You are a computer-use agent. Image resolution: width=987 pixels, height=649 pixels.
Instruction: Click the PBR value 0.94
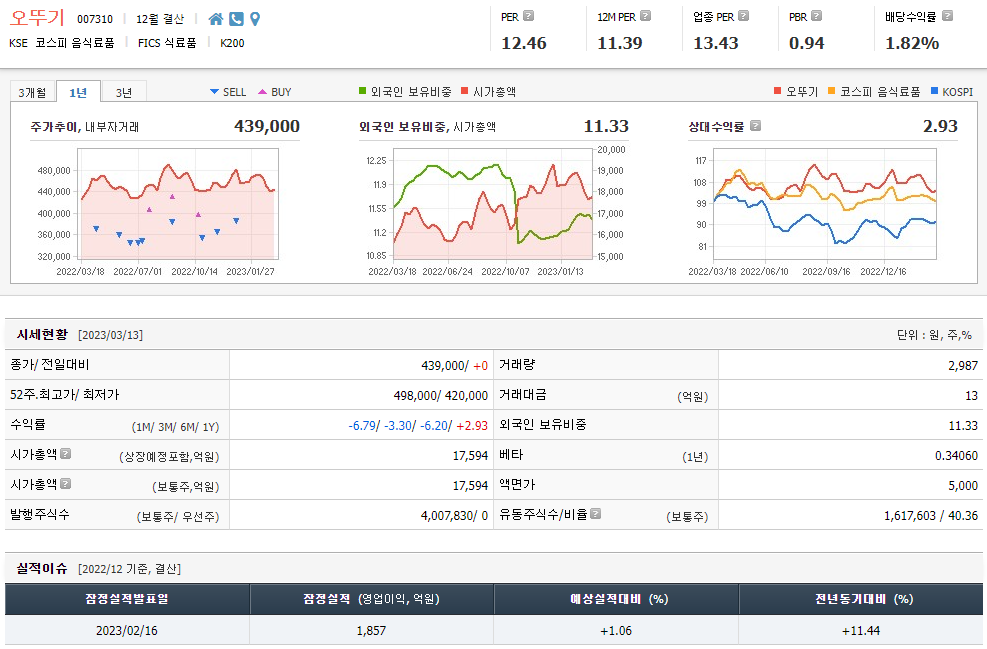(x=806, y=43)
